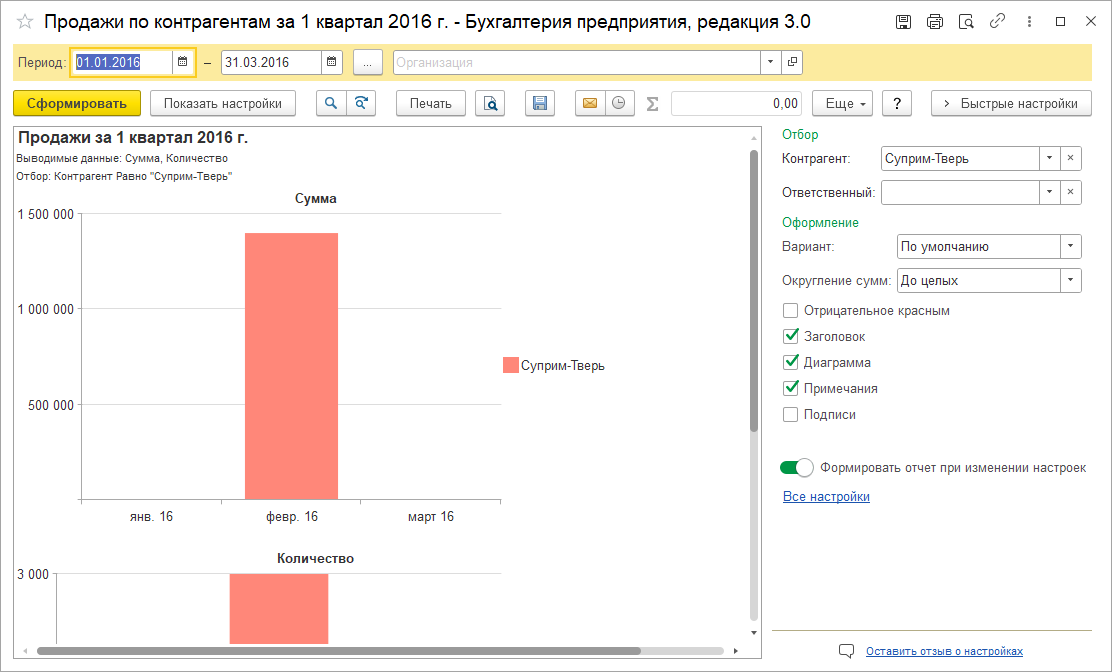Screen dimensions: 1112x672
Task: Open the report preview toolbar icon
Action: coord(490,103)
